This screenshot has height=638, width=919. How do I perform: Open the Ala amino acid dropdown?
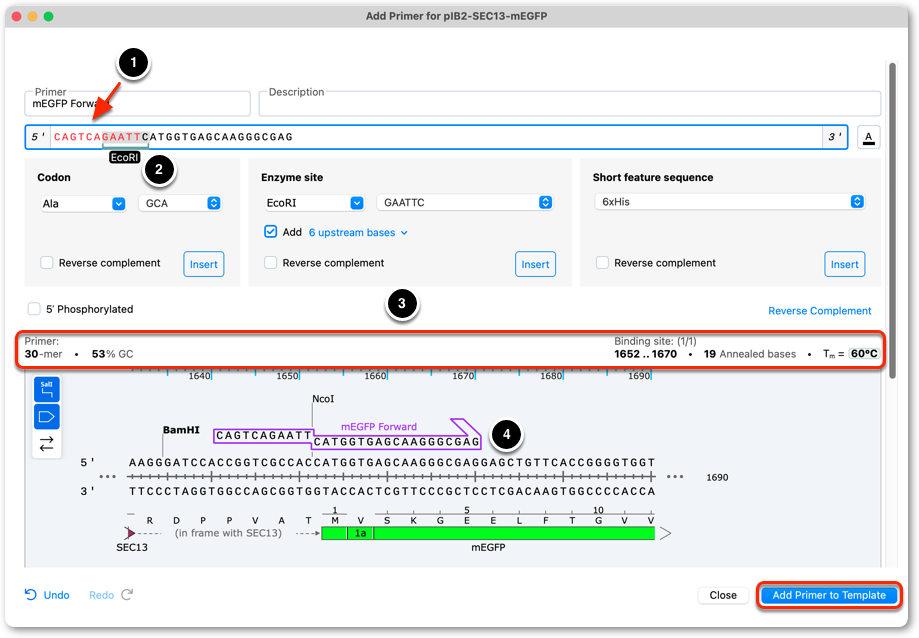(x=83, y=203)
